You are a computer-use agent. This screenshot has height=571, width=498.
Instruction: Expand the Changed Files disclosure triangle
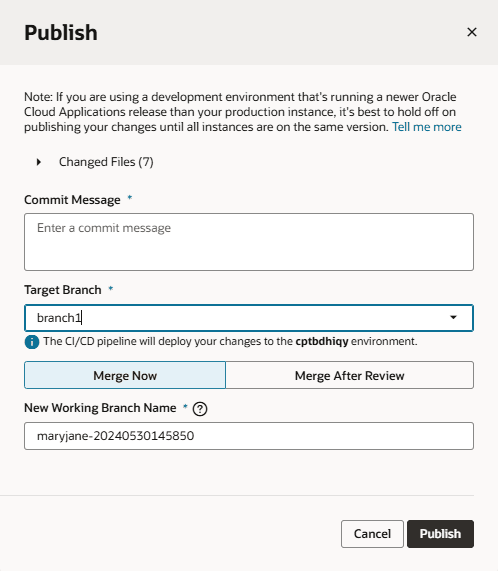click(39, 162)
